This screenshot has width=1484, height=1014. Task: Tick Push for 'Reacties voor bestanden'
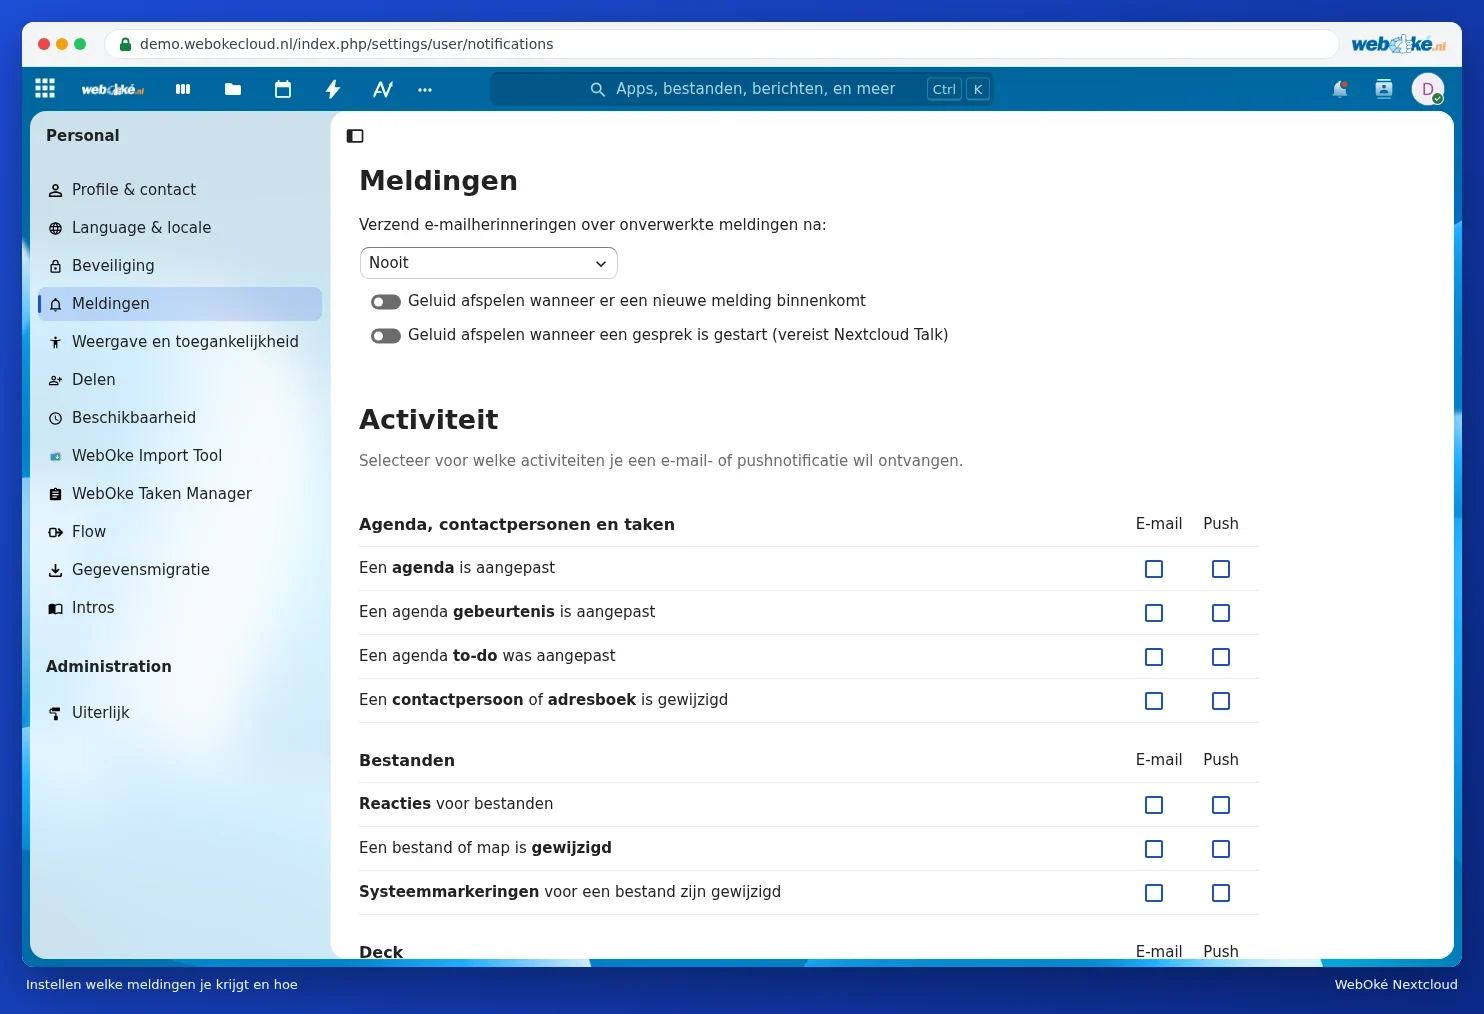(x=1221, y=805)
